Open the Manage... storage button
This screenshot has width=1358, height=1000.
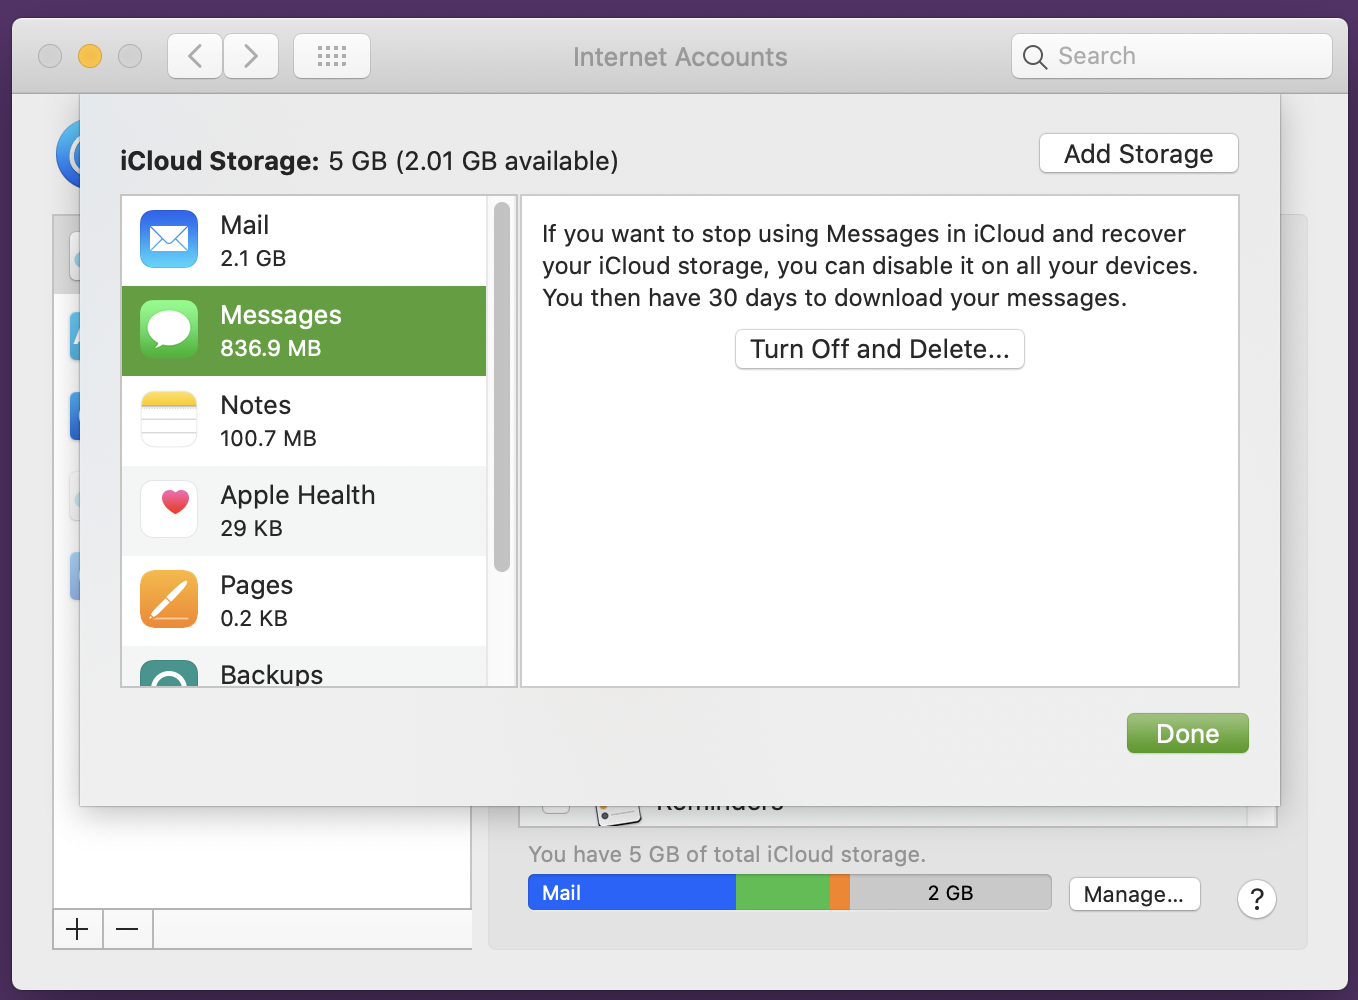1134,894
